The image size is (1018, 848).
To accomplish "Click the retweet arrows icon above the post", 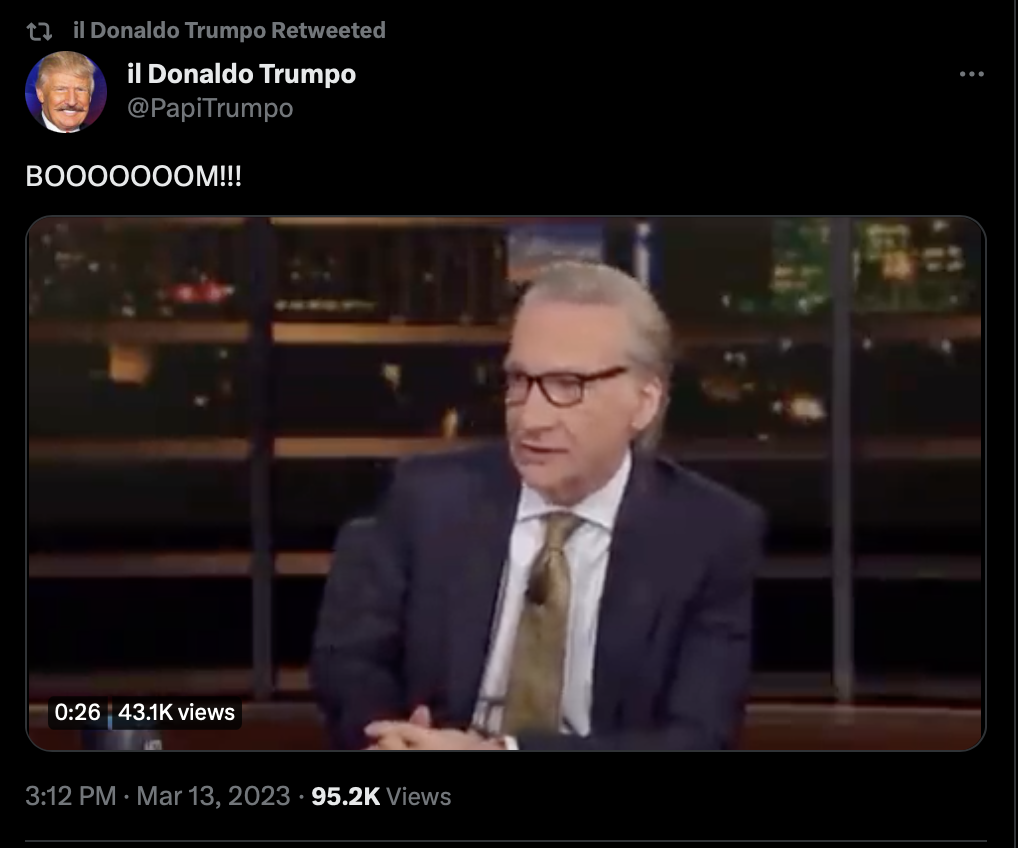I will click(40, 31).
